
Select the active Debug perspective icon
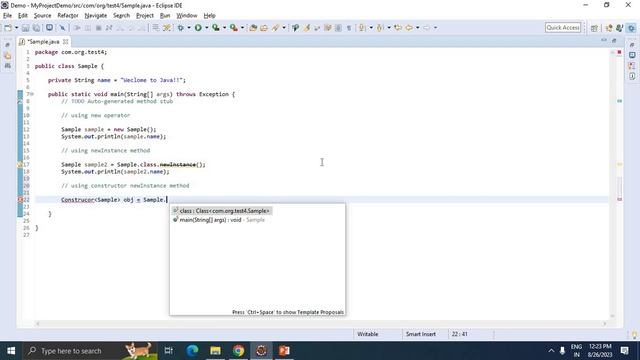pos(631,28)
